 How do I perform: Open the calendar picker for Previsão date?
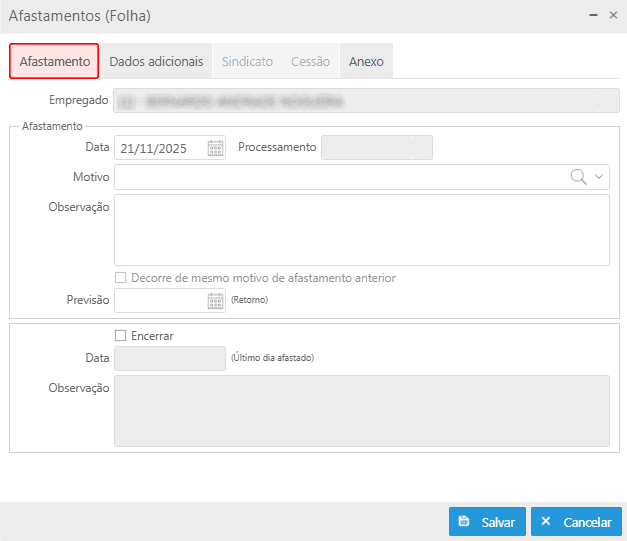216,301
